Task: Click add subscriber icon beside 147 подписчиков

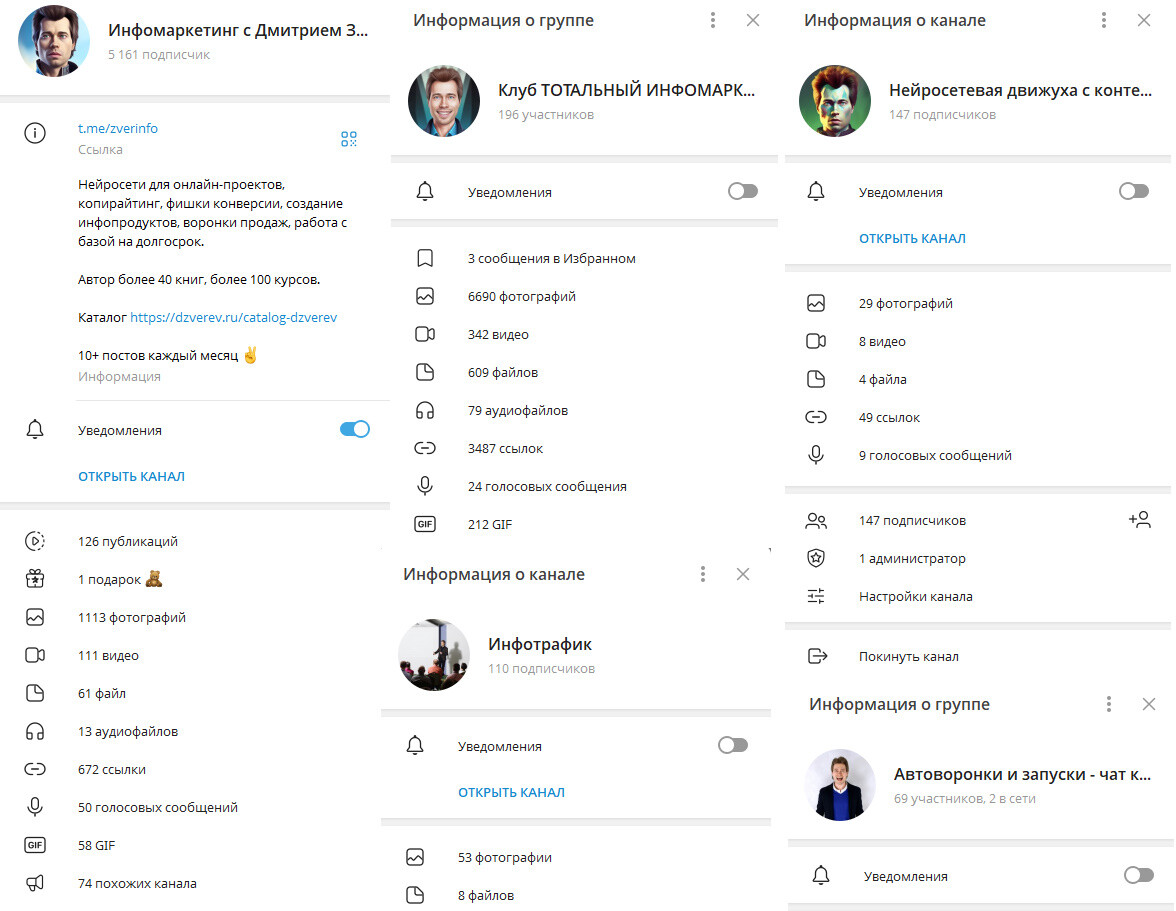Action: point(1139,520)
